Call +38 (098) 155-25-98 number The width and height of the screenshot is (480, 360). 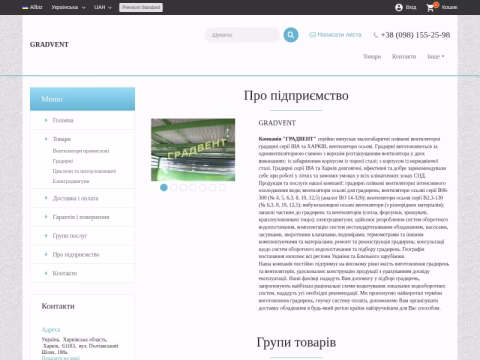415,35
